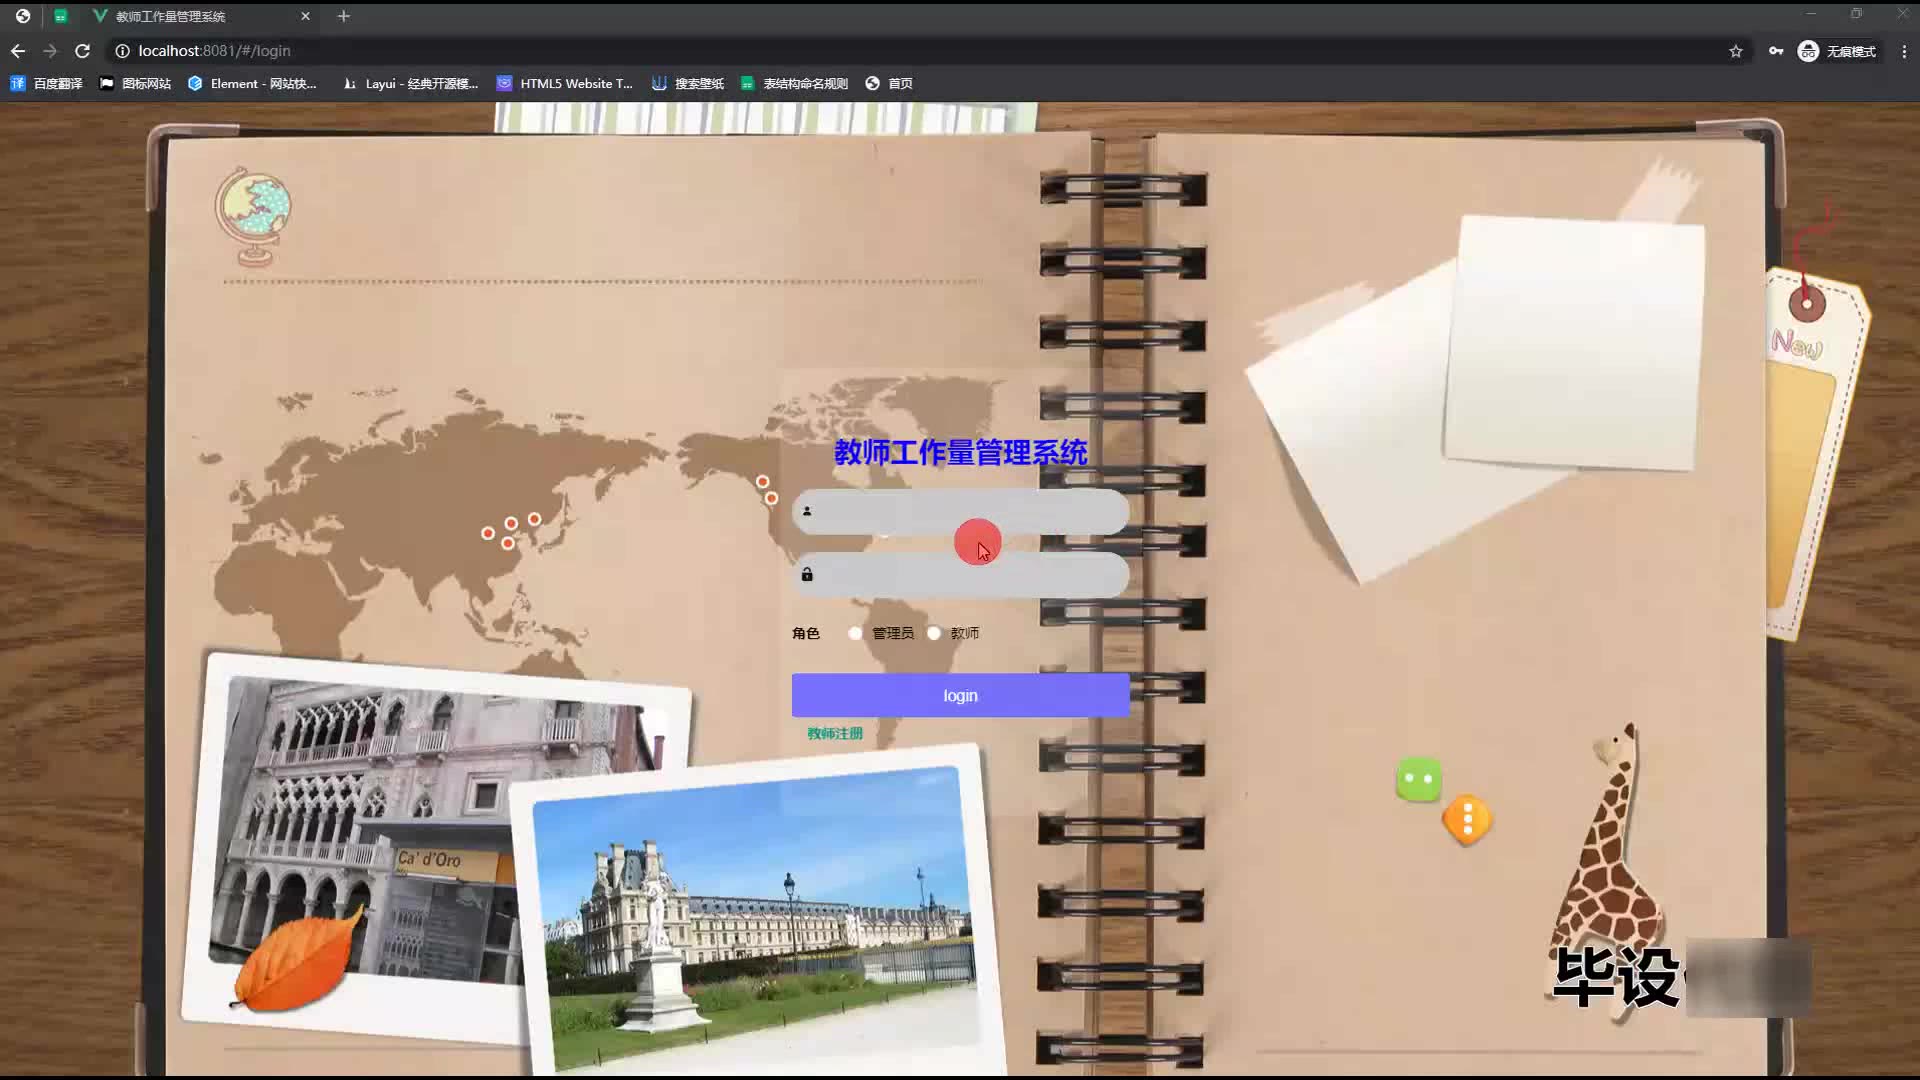1920x1080 pixels.
Task: Click the browser back arrow
Action: click(18, 51)
